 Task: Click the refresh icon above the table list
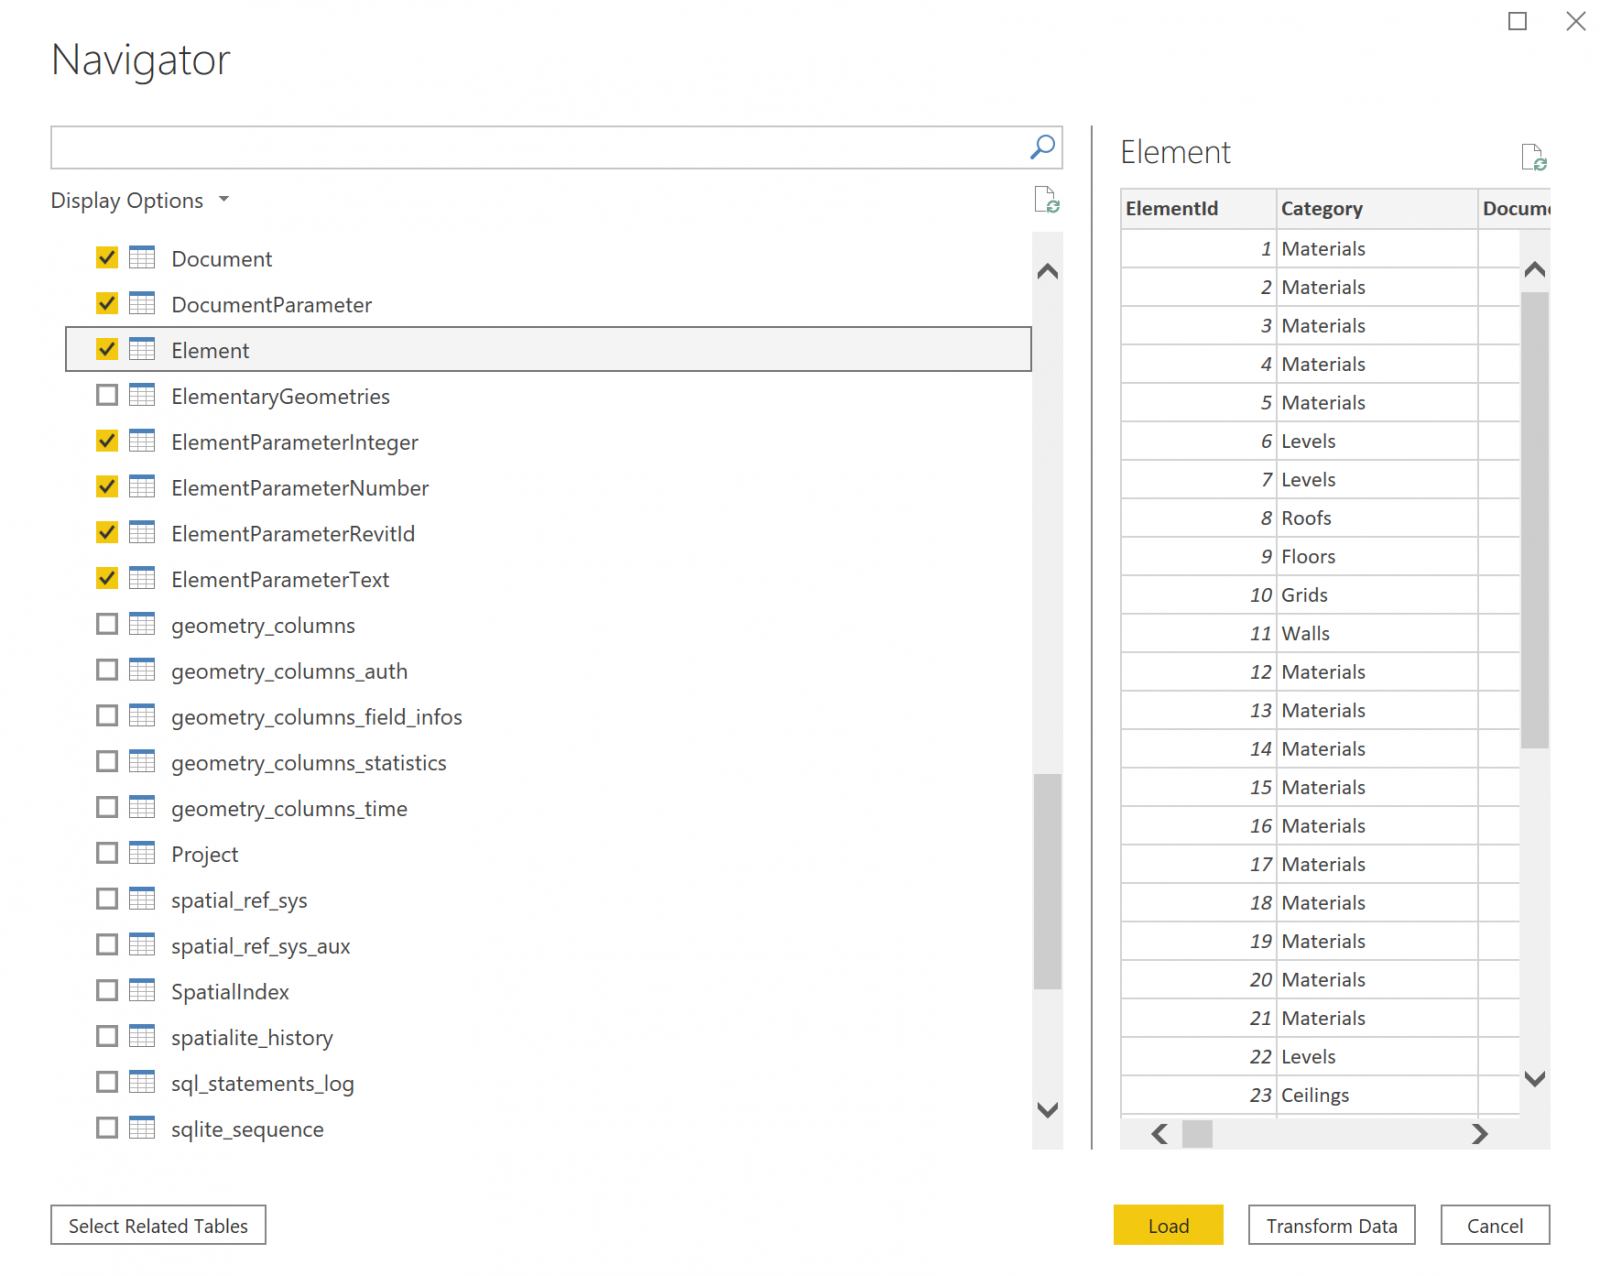[1045, 201]
